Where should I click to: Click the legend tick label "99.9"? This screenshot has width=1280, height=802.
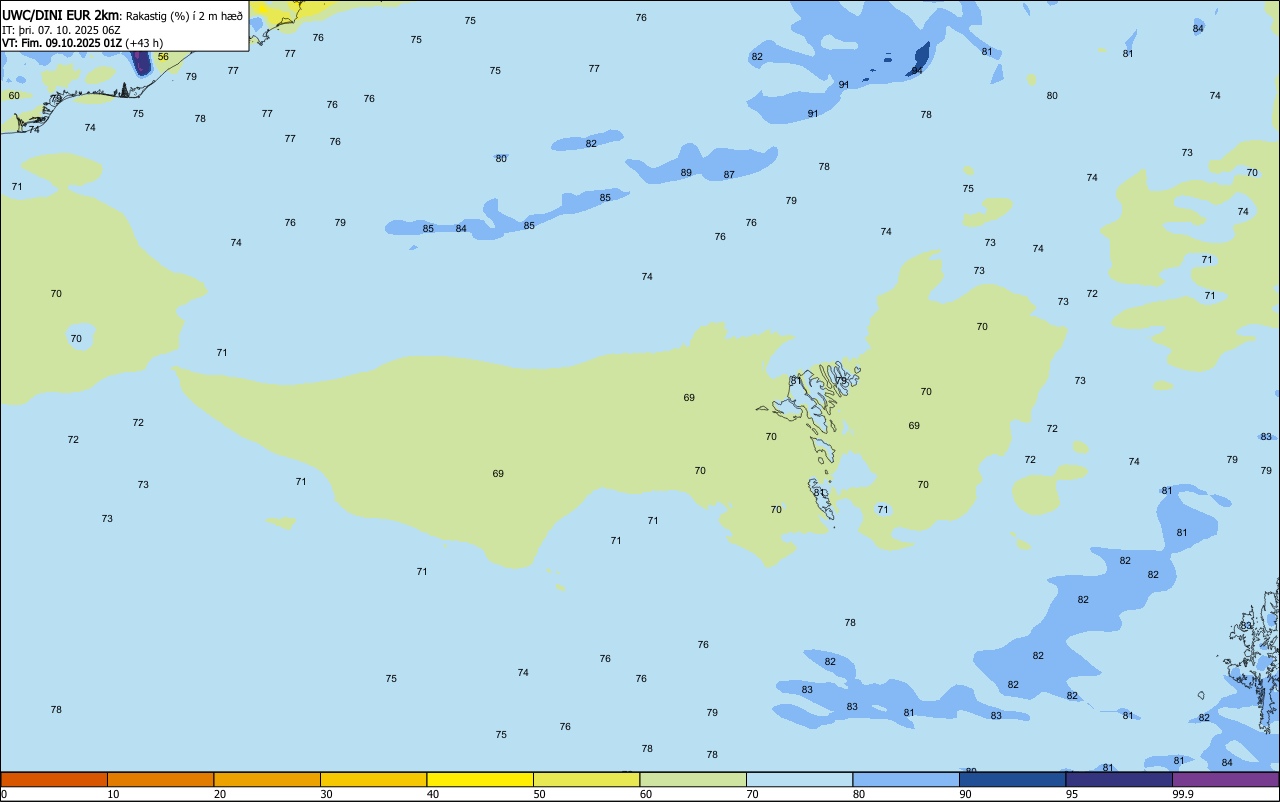[1183, 794]
